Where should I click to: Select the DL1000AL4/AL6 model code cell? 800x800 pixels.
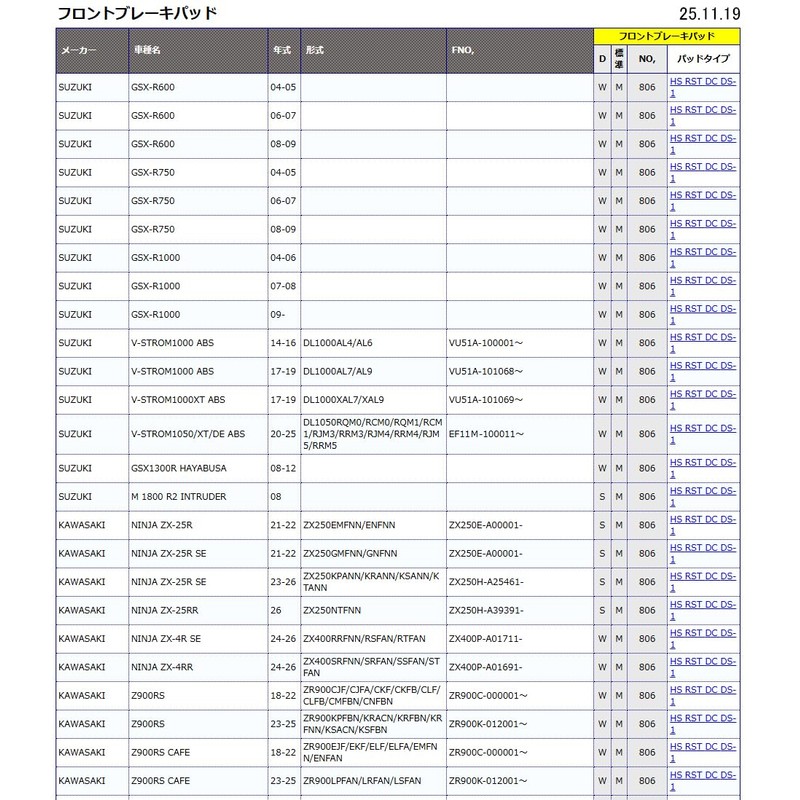[373, 343]
